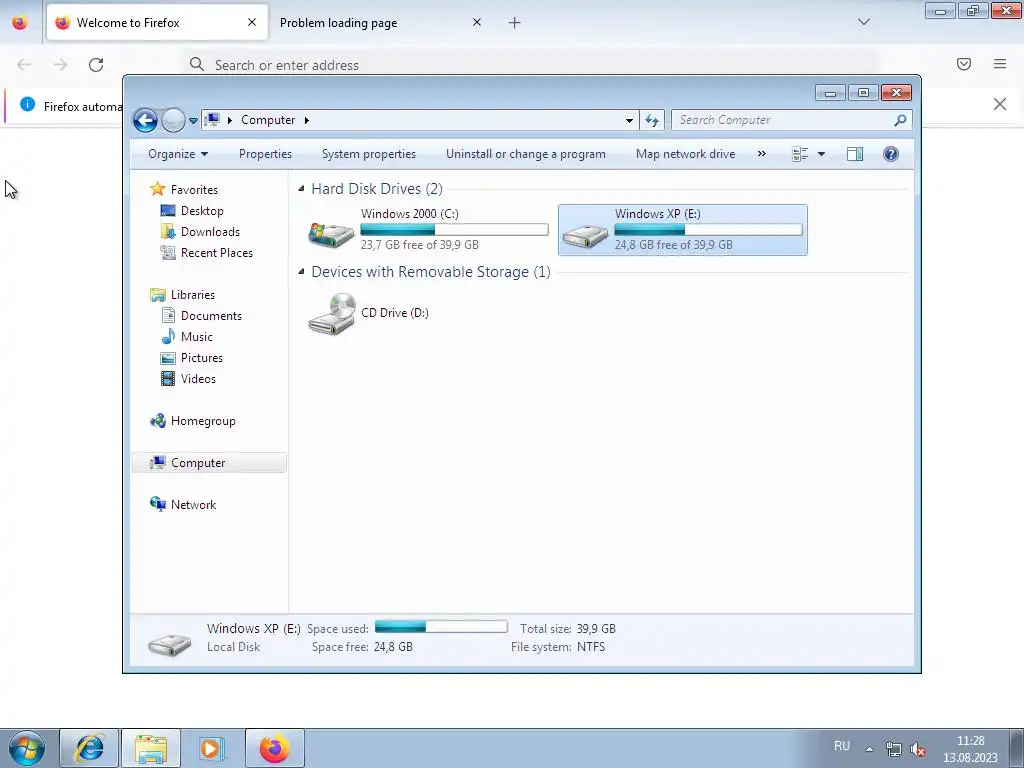Open the Videos library
Viewport: 1024px width, 768px height.
198,379
